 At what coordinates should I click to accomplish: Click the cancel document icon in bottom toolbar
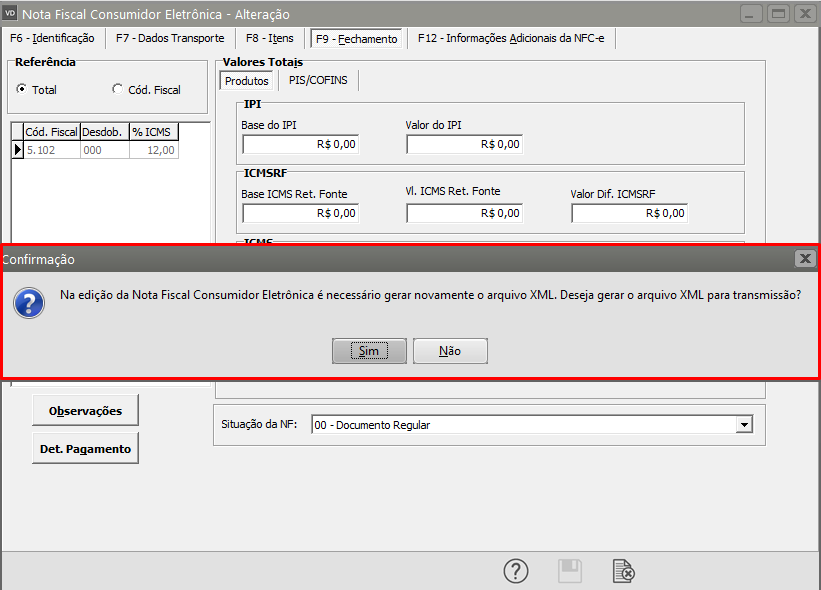(624, 571)
